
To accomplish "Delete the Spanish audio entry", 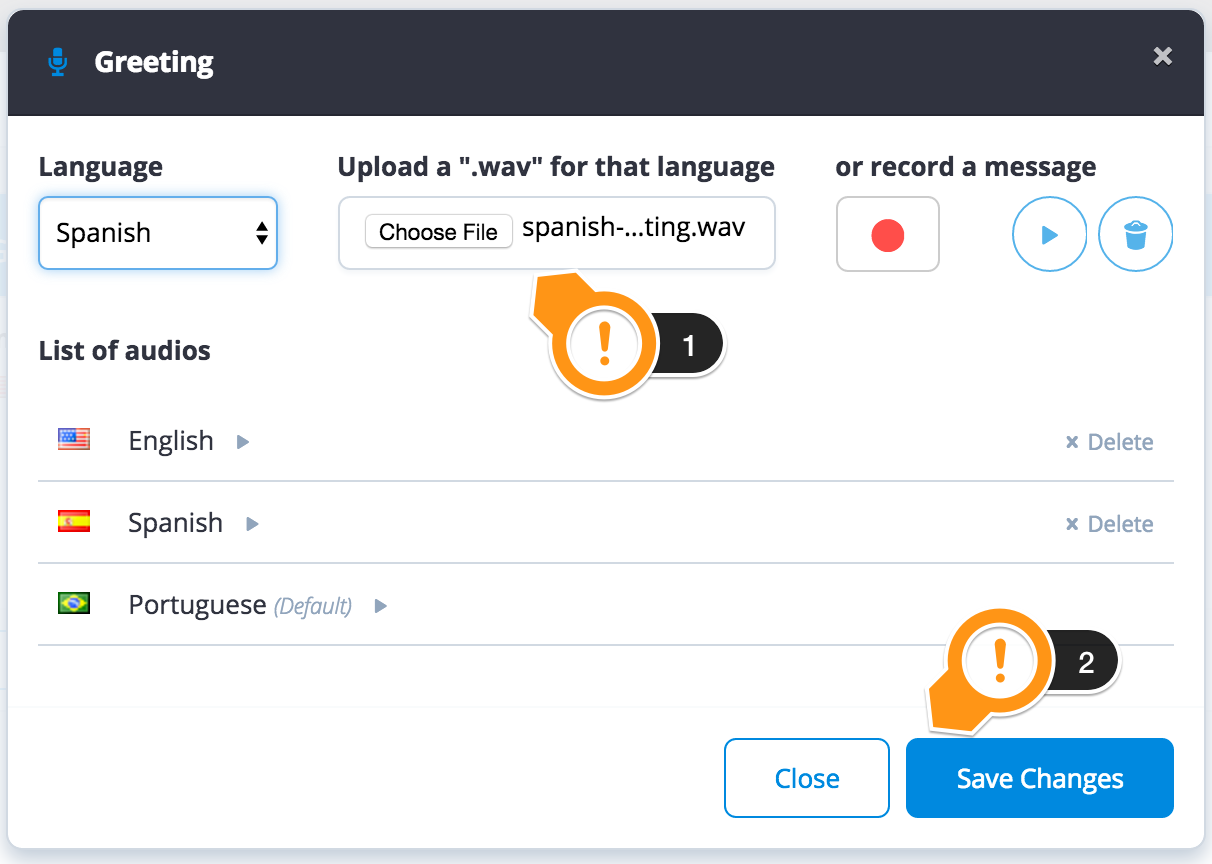I will [1109, 524].
